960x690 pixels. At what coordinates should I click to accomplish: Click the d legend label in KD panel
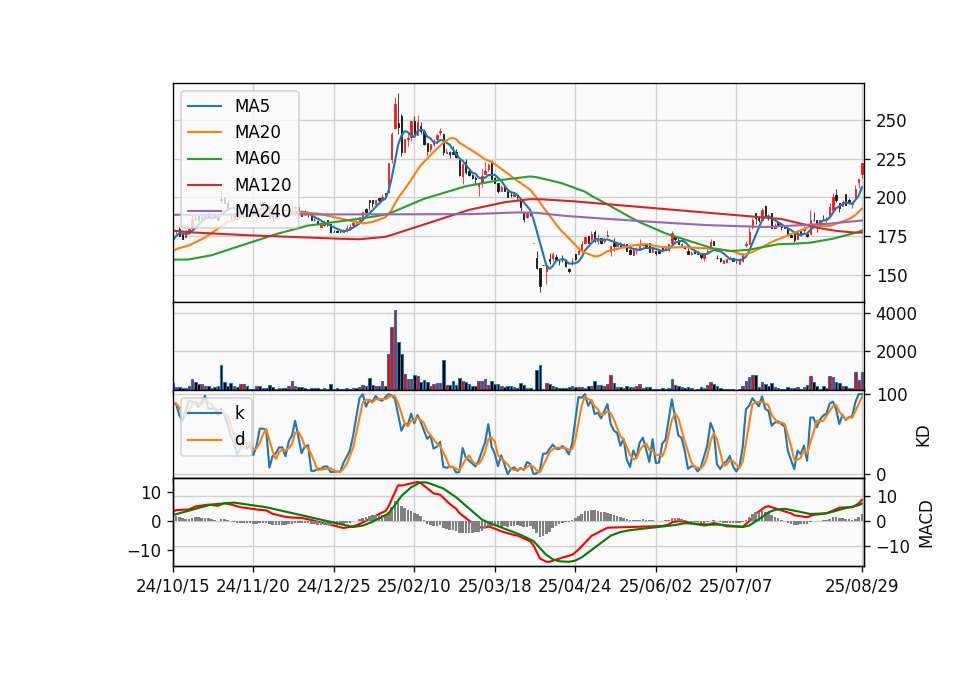[x=239, y=439]
